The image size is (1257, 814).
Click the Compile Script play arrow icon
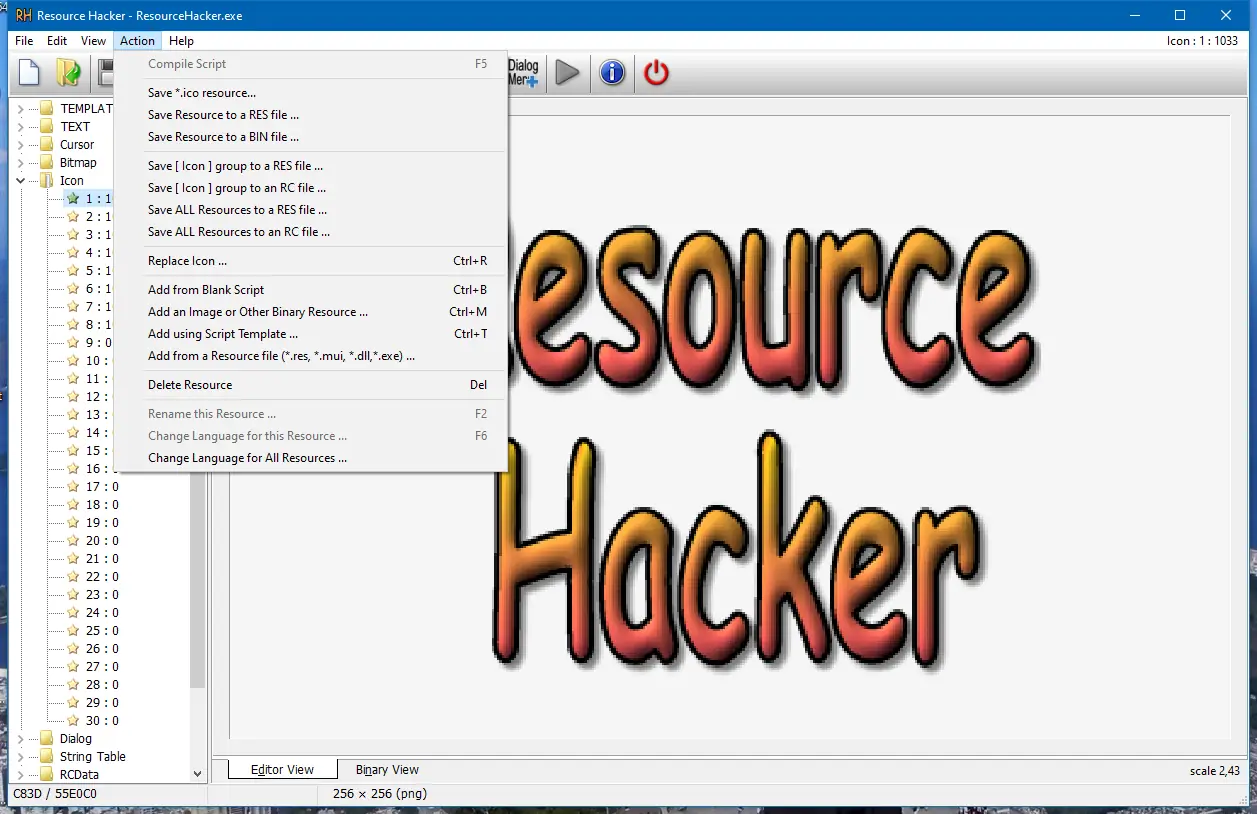click(567, 73)
